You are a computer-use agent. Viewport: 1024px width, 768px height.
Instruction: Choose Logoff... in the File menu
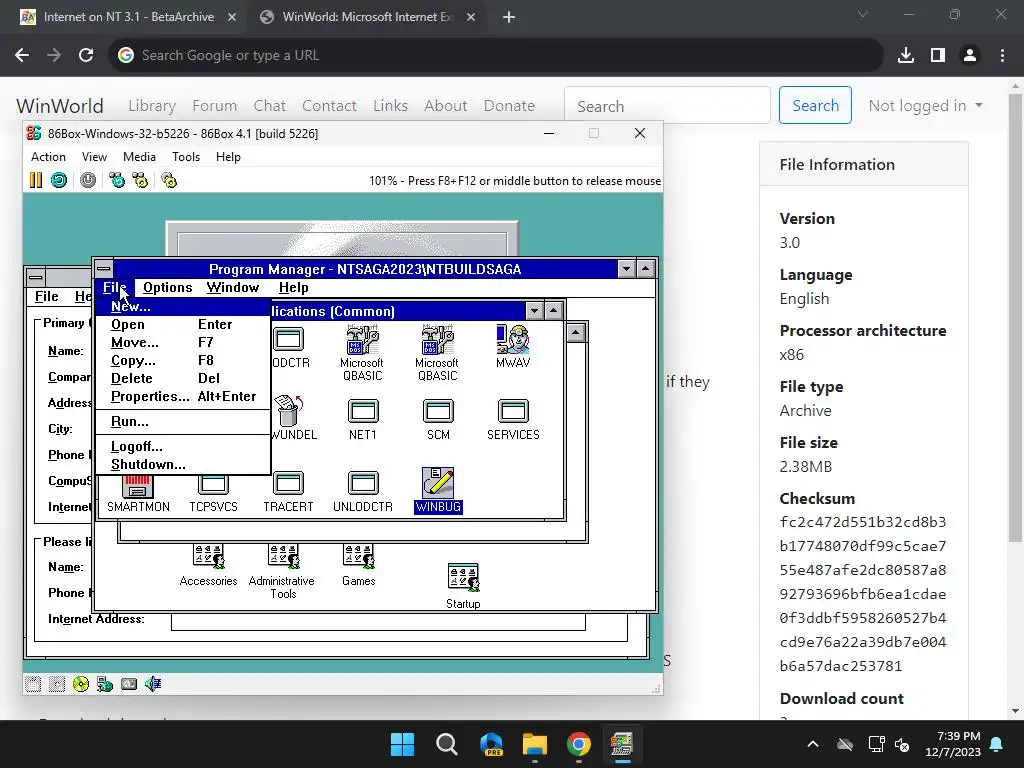click(x=183, y=447)
